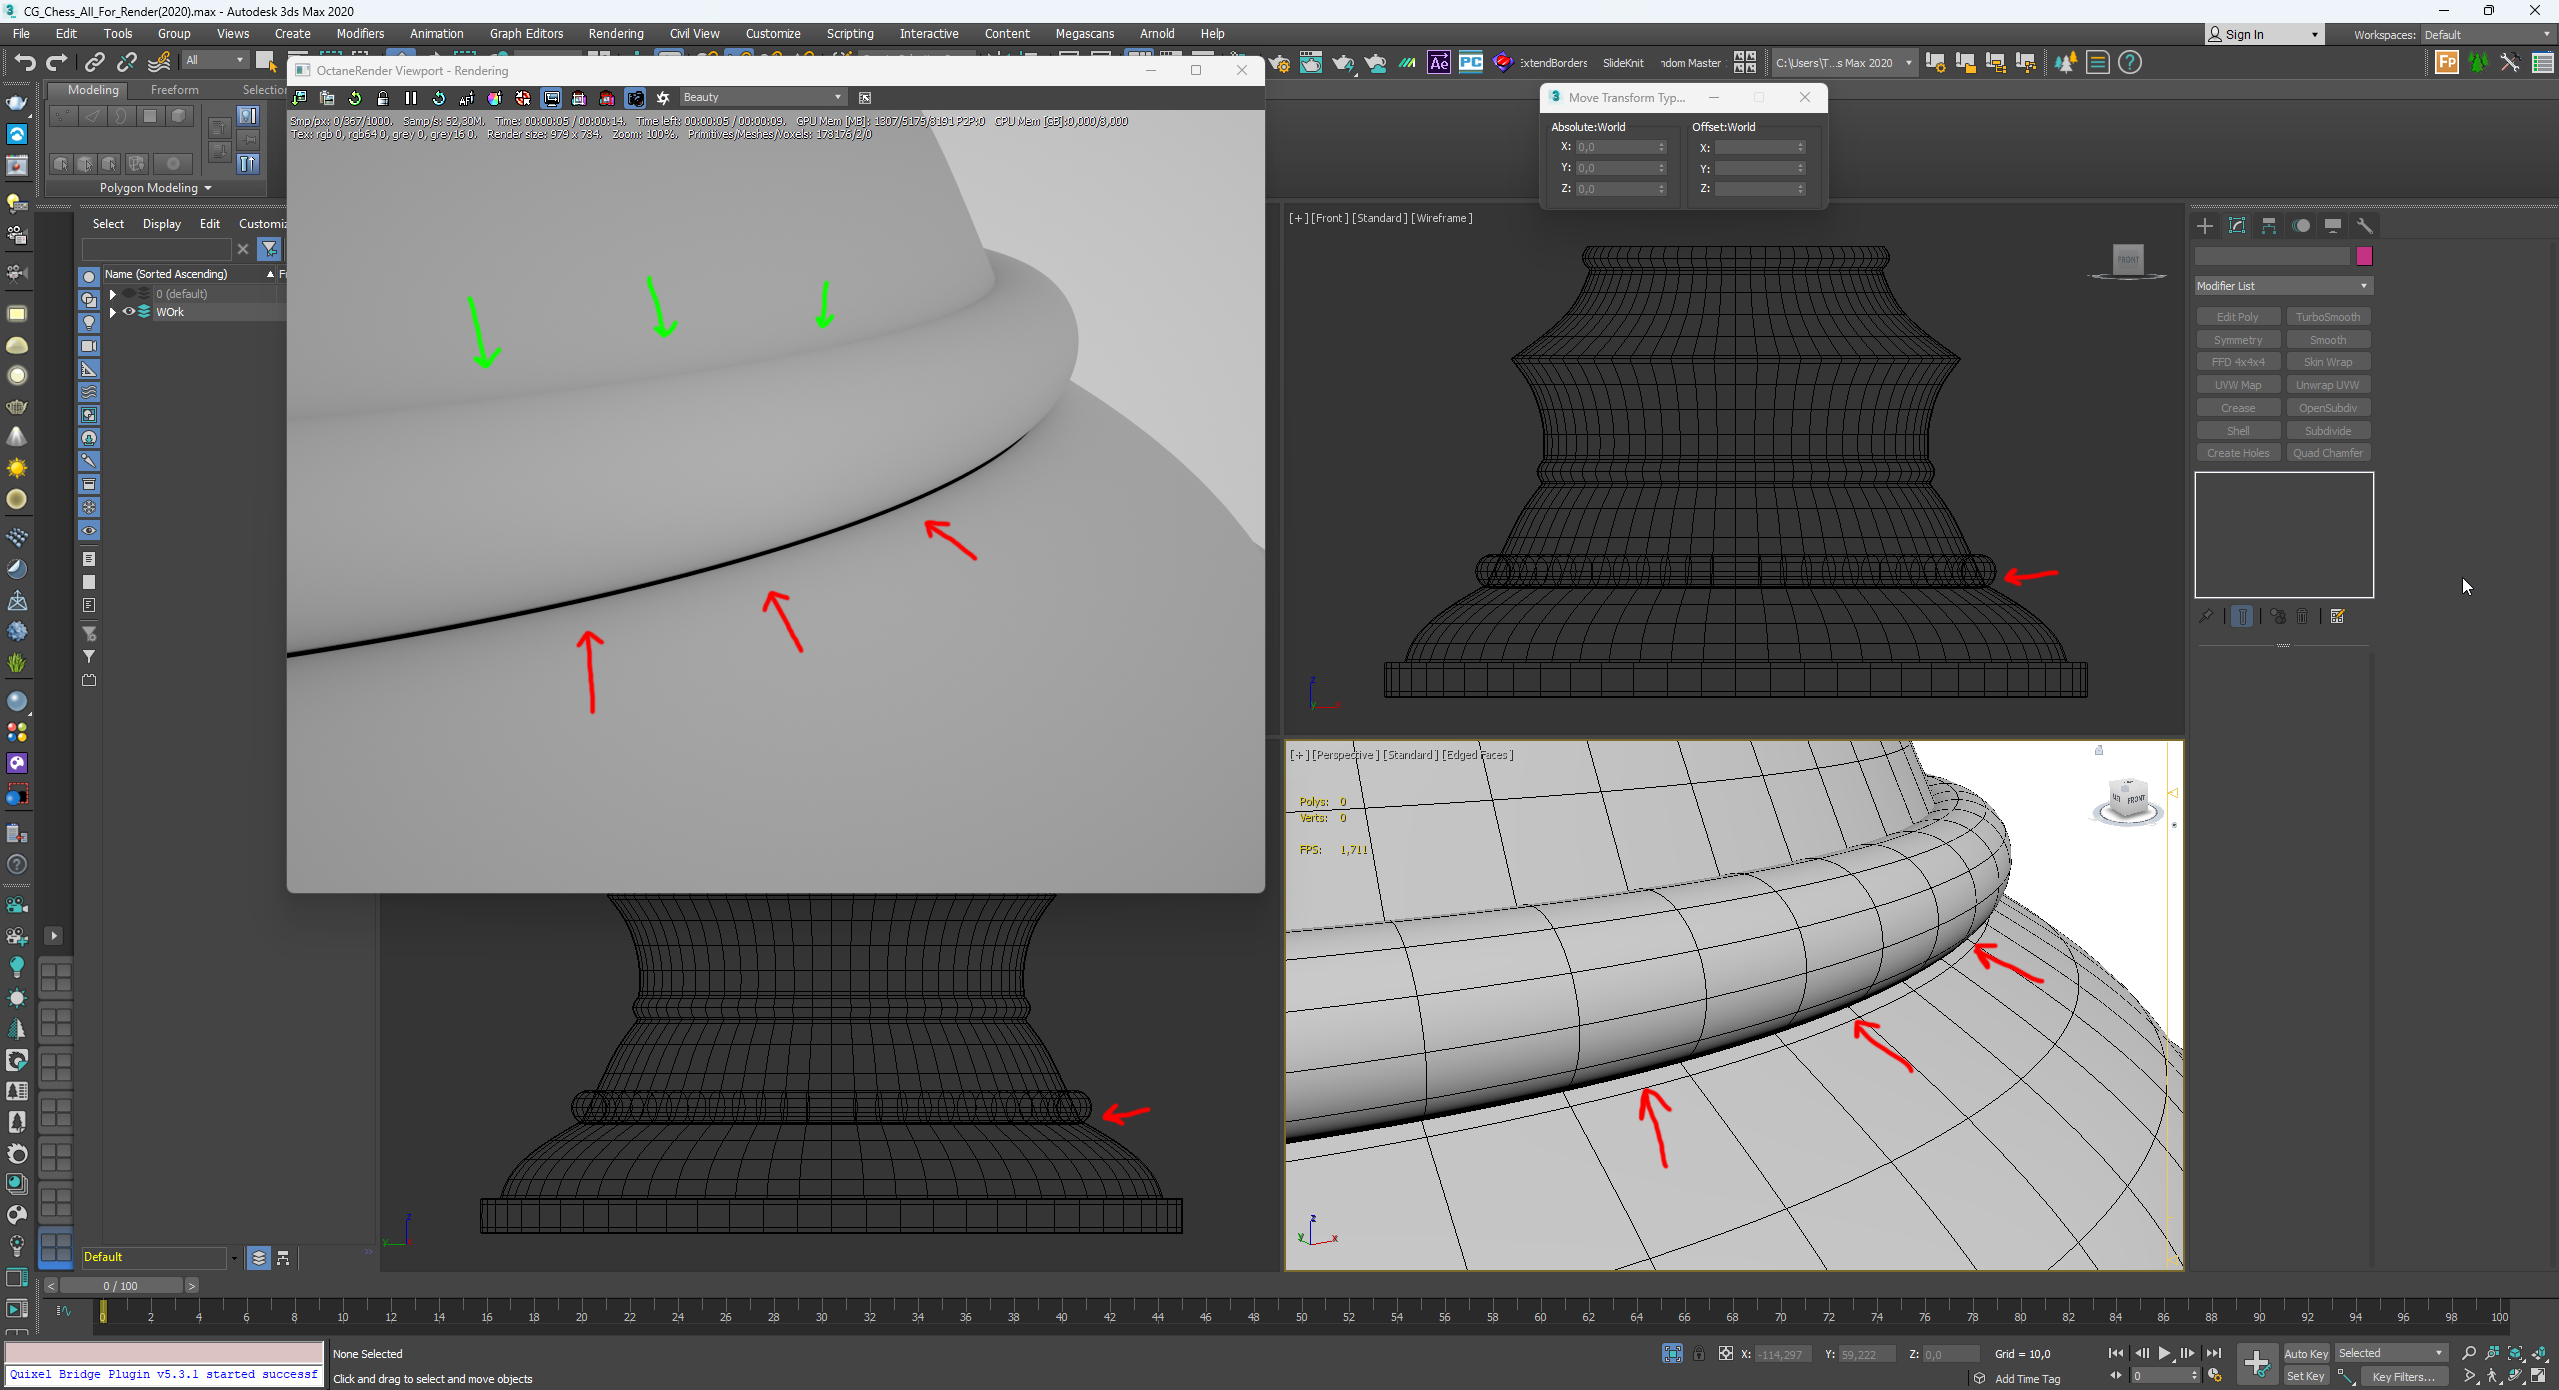Pause the Octane render
2559x1390 pixels.
410,98
